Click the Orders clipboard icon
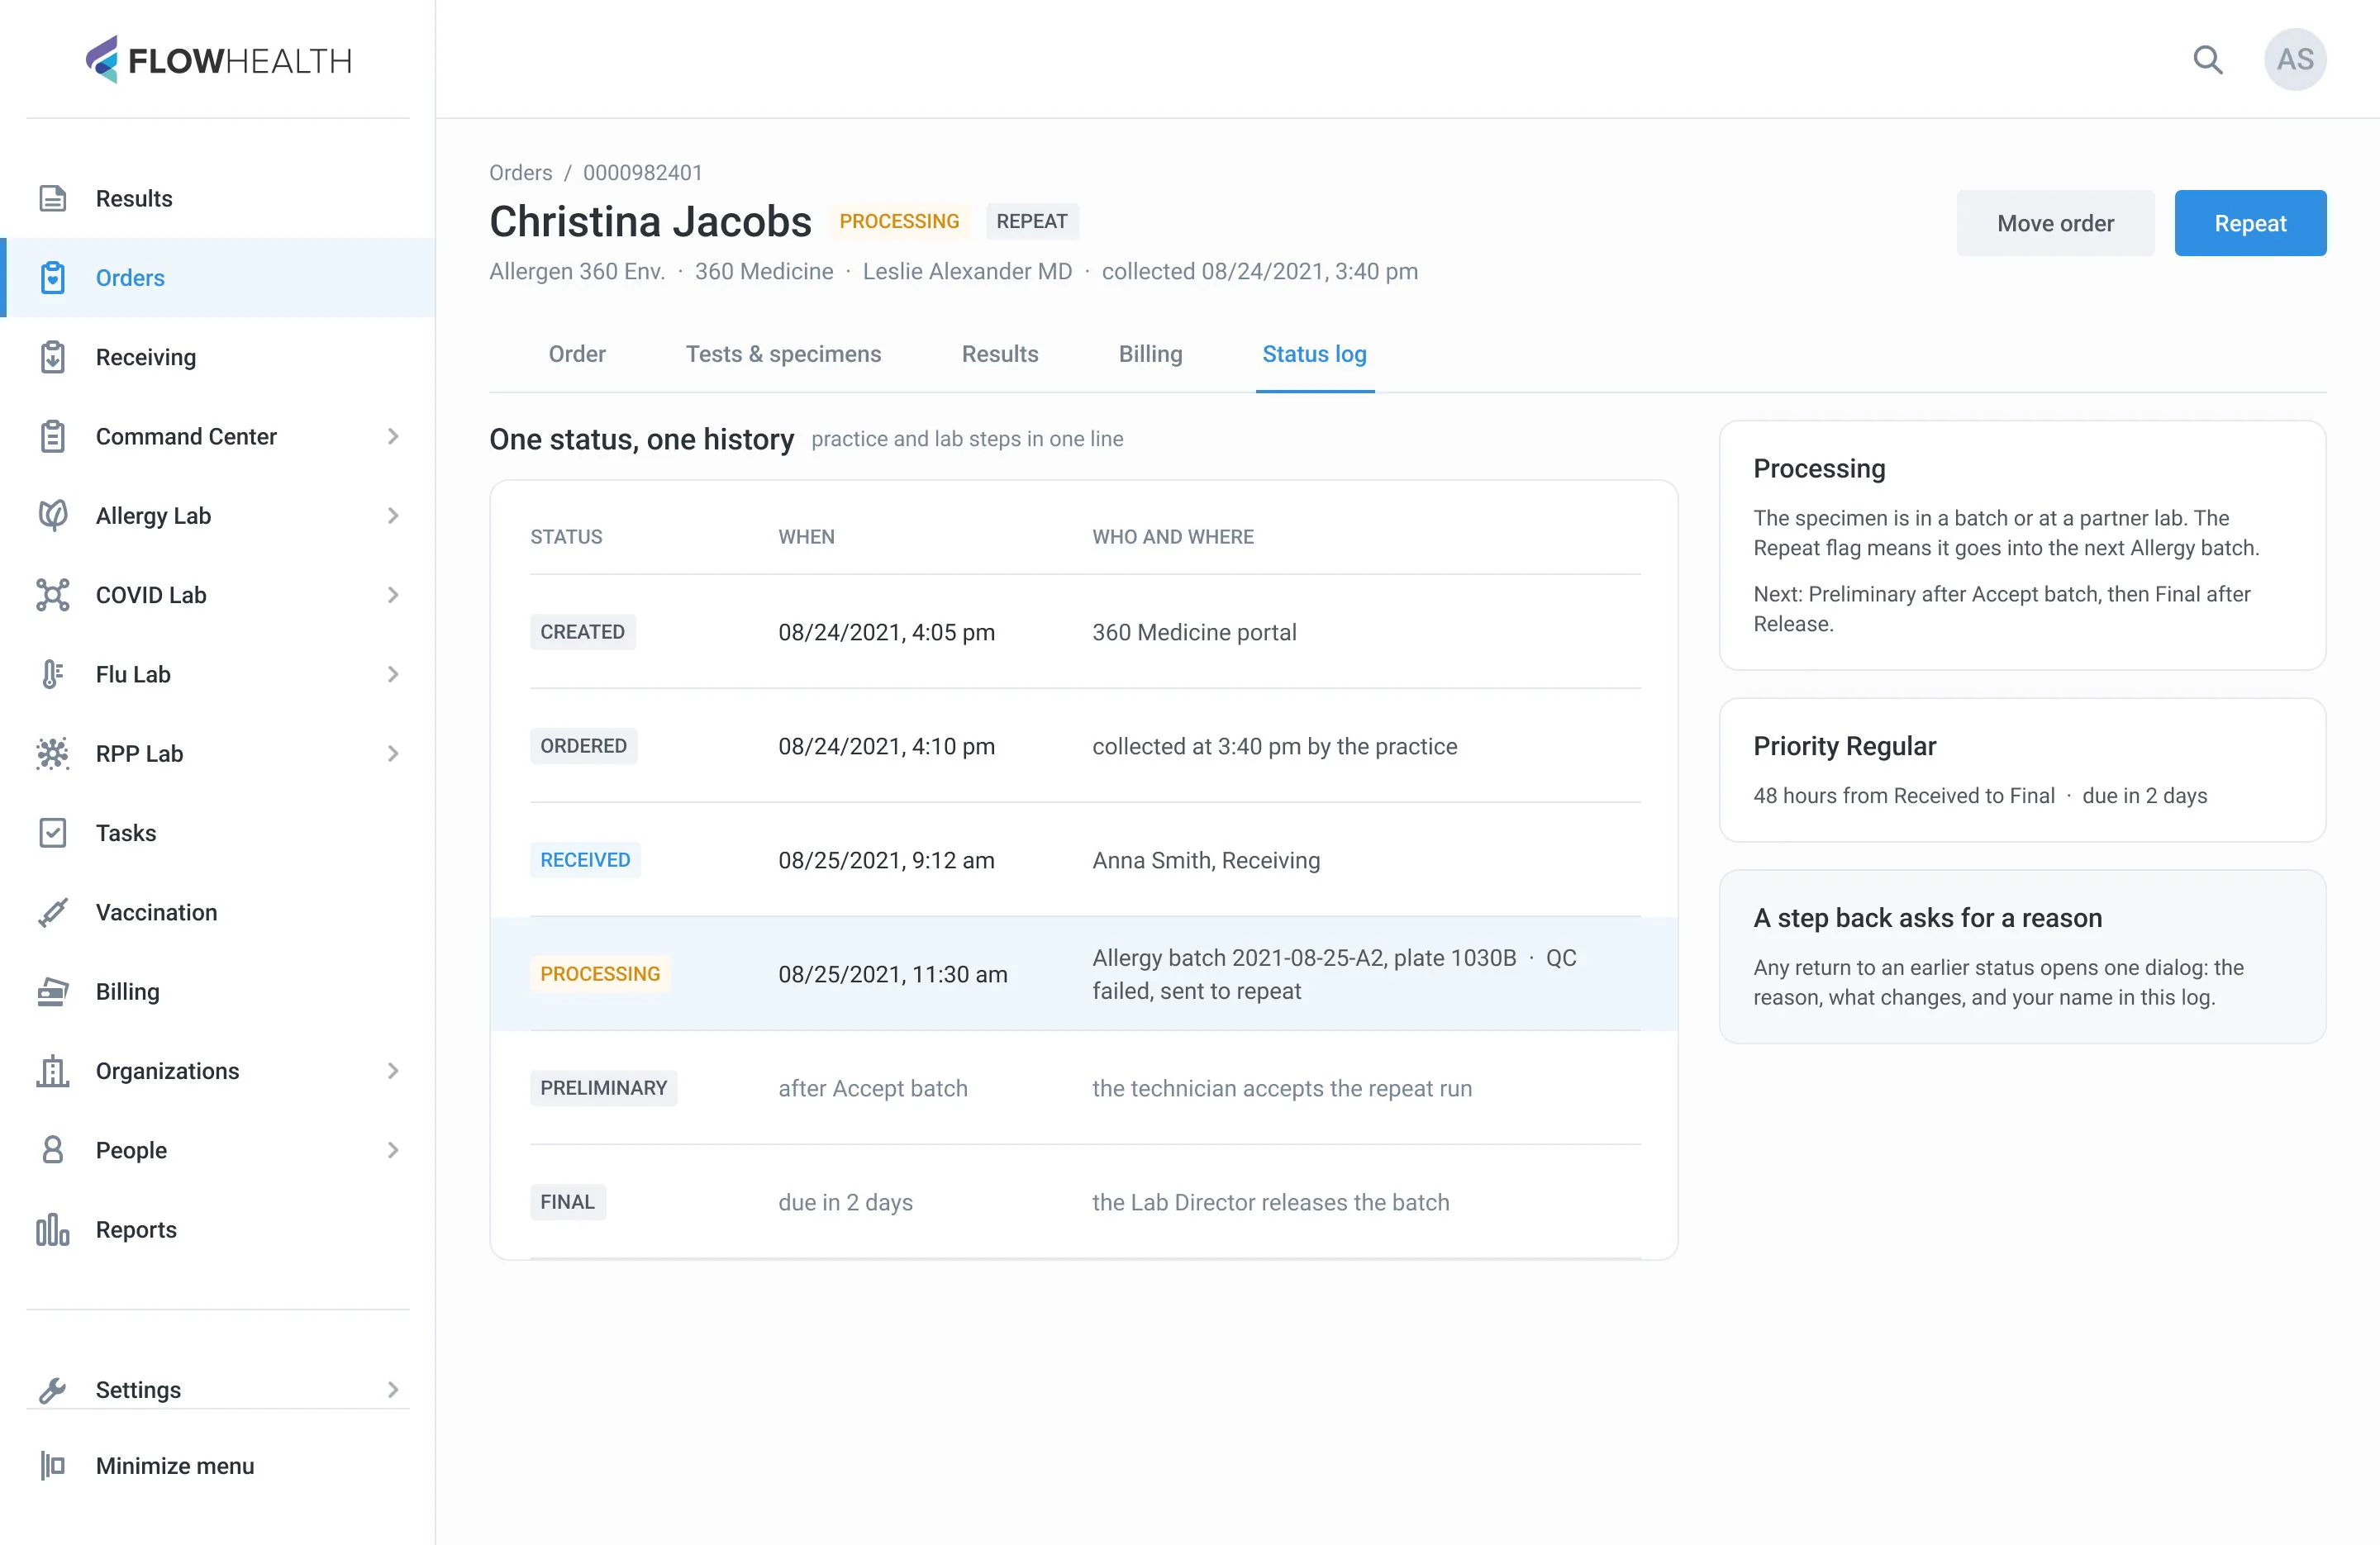Image resolution: width=2380 pixels, height=1545 pixels. (x=53, y=278)
